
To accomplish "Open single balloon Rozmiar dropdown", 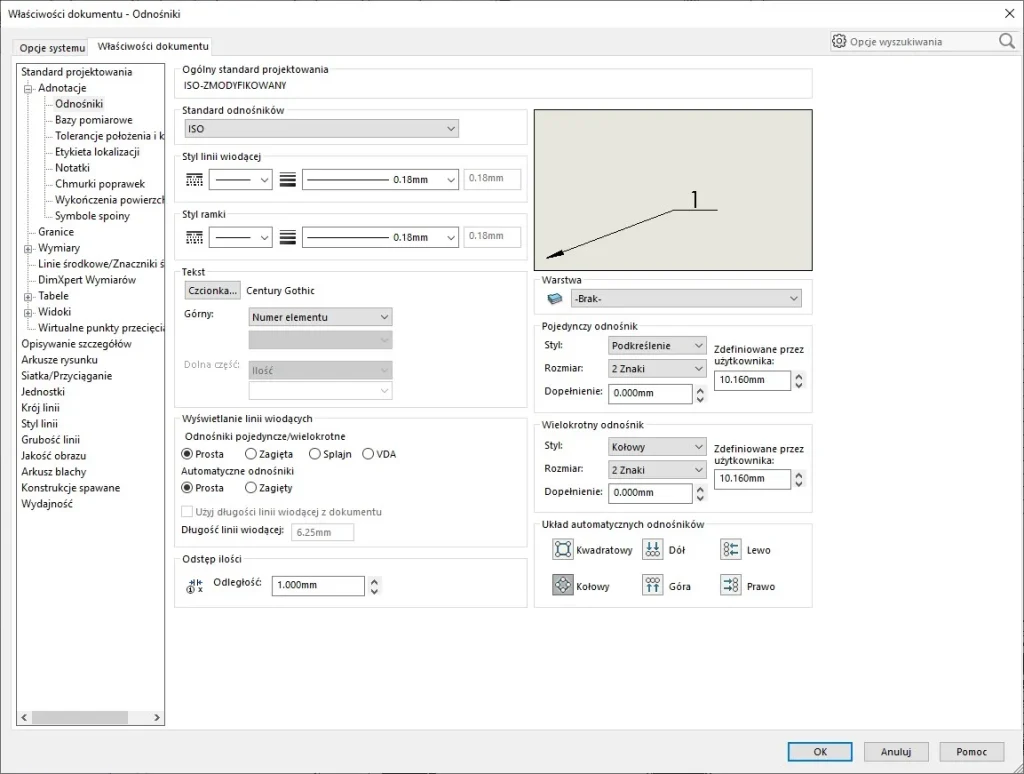I will point(657,369).
